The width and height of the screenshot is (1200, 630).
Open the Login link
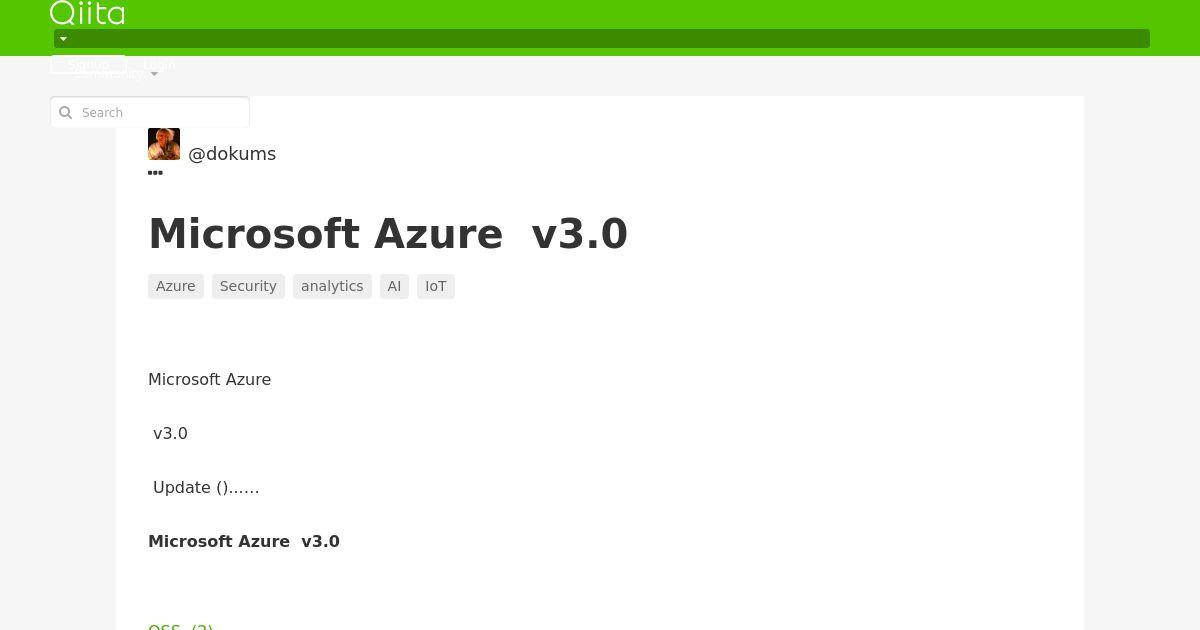[x=159, y=64]
